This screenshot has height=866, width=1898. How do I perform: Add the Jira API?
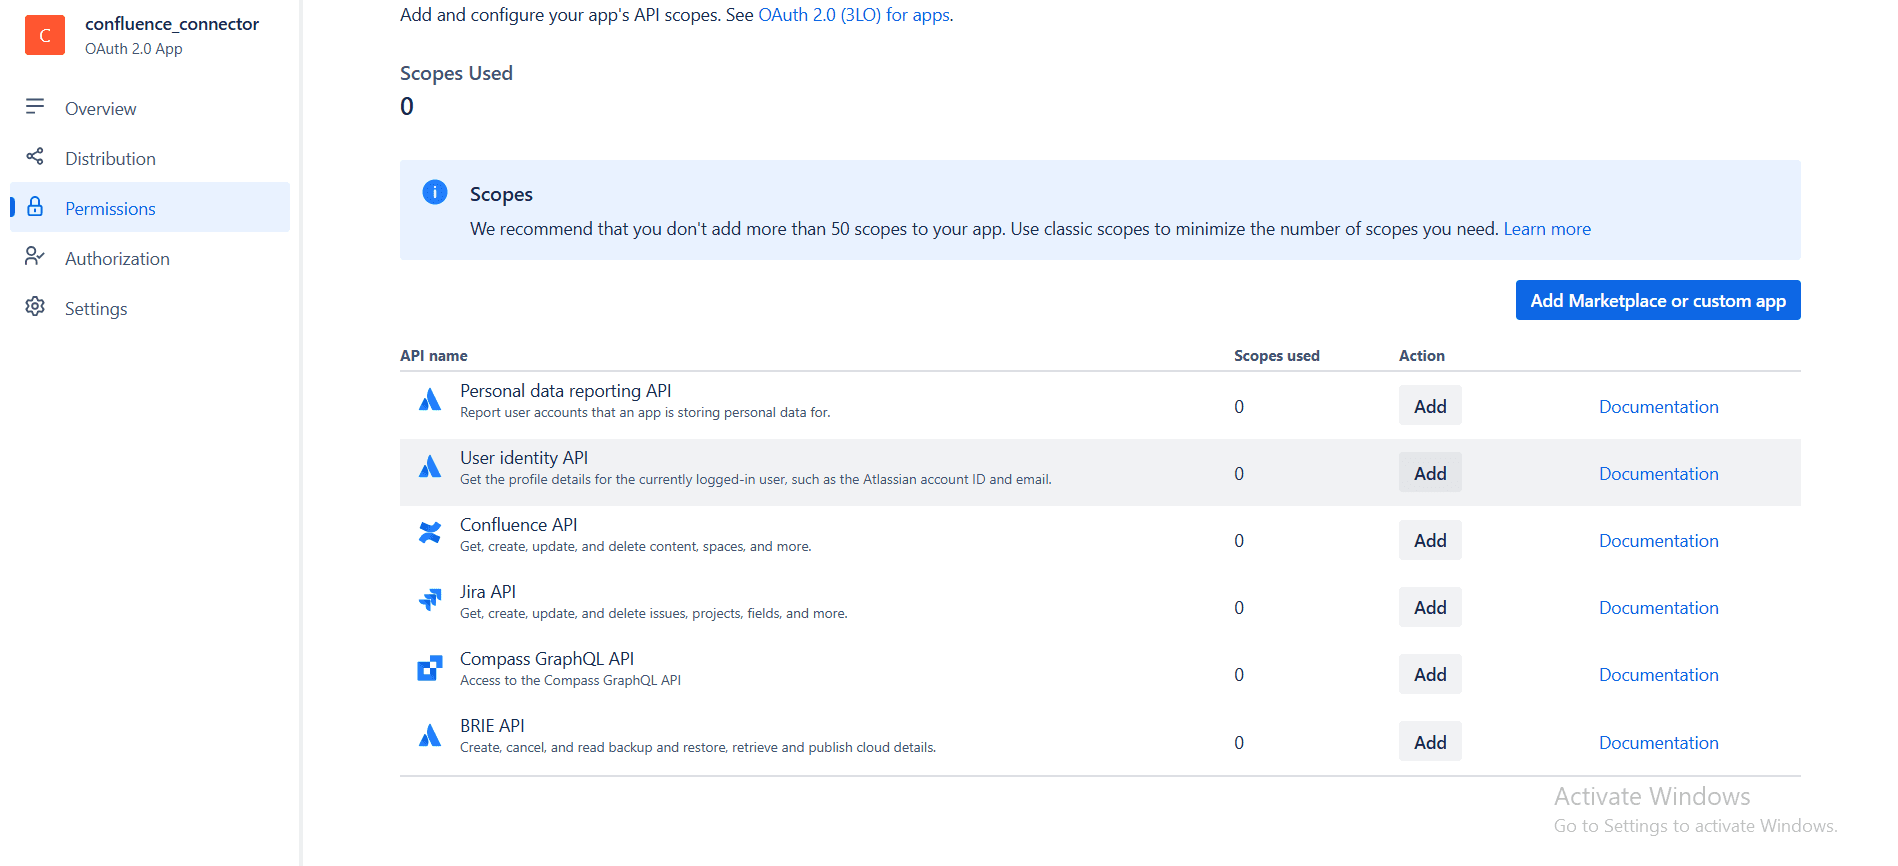pos(1430,607)
